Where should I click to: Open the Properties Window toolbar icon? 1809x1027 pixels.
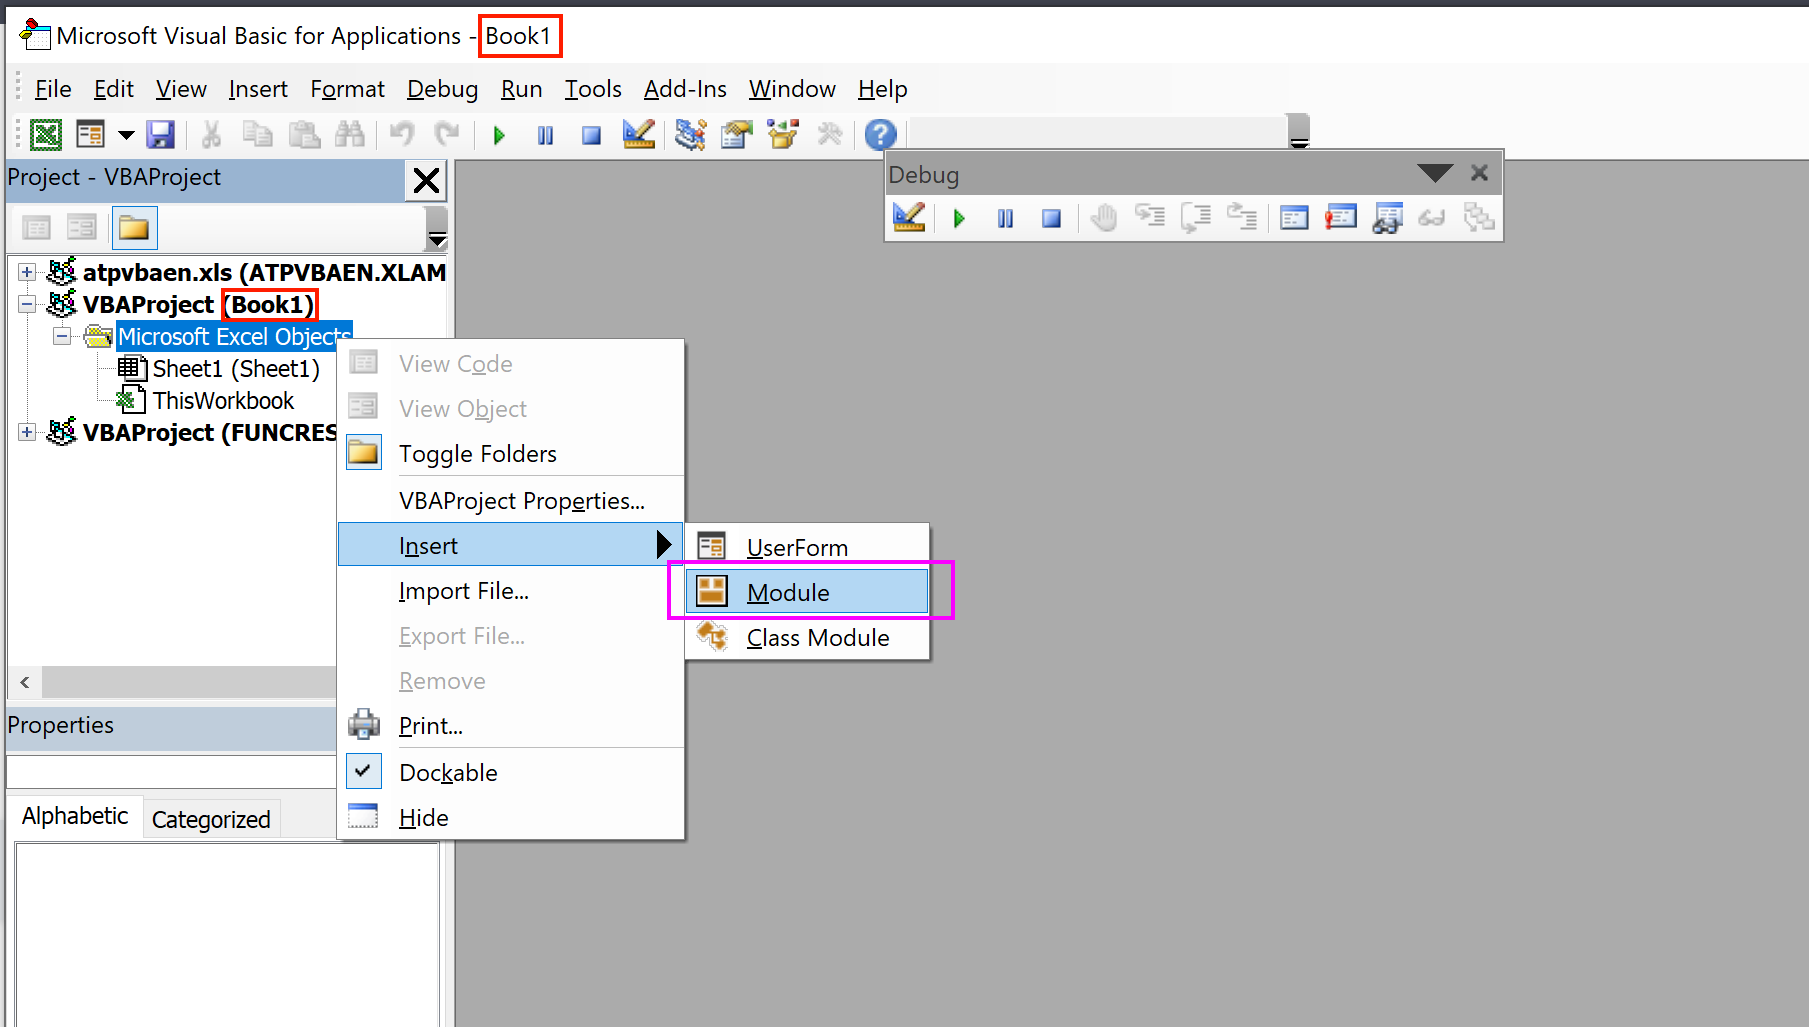(737, 134)
